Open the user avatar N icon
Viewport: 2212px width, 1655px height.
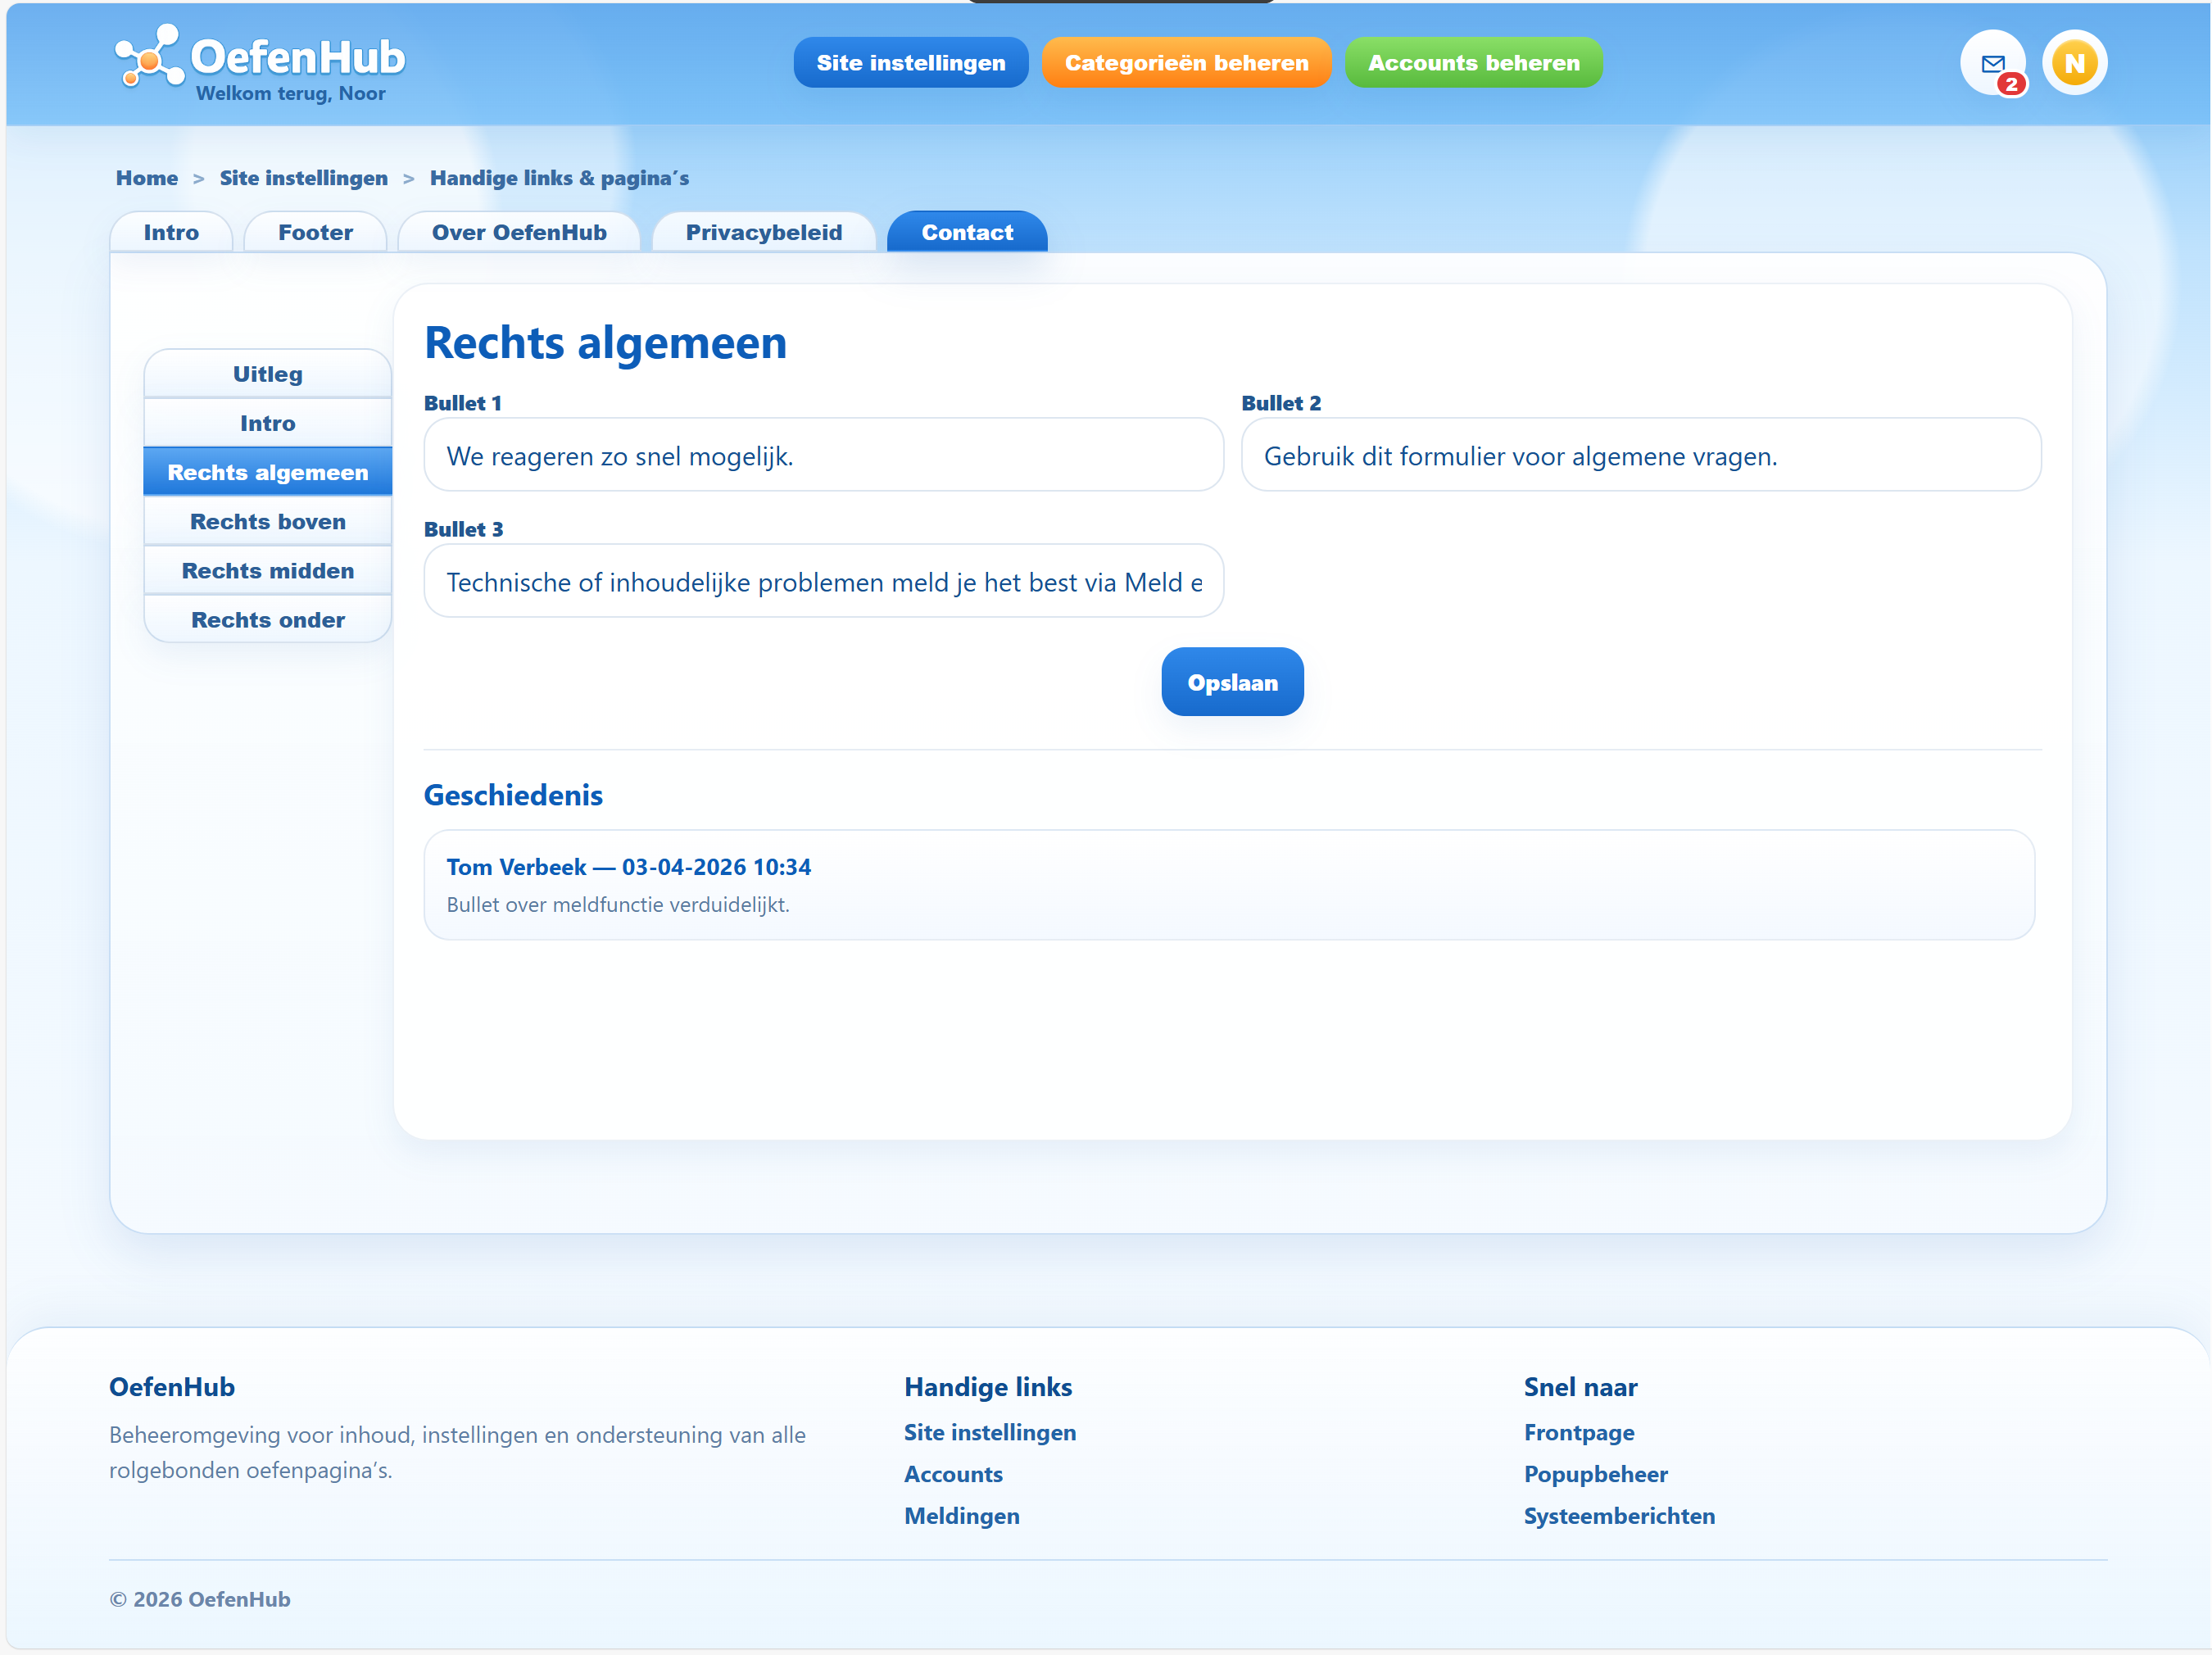(x=2074, y=63)
